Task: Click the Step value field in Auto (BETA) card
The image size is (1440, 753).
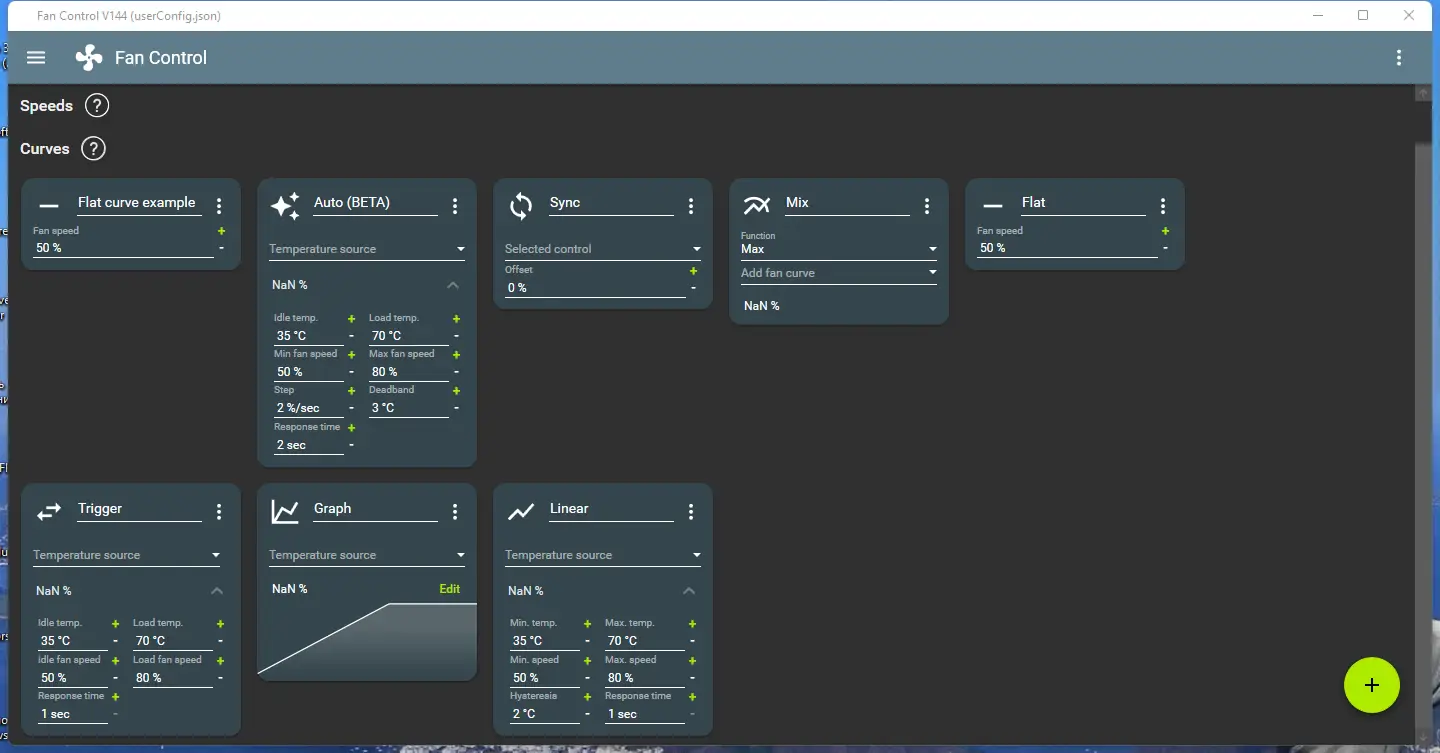Action: tap(308, 408)
